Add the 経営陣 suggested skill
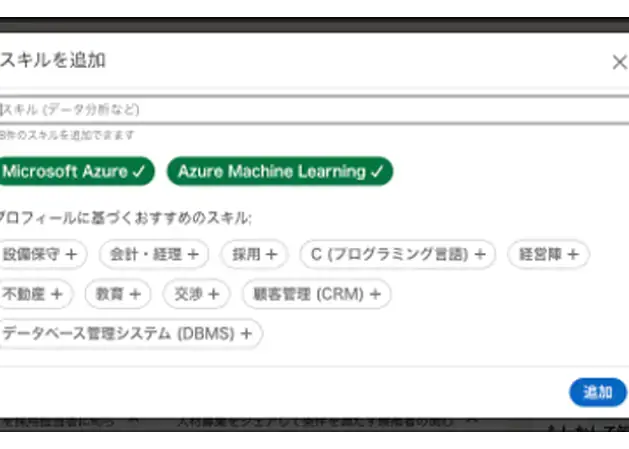Image resolution: width=629 pixels, height=449 pixels. 548,254
